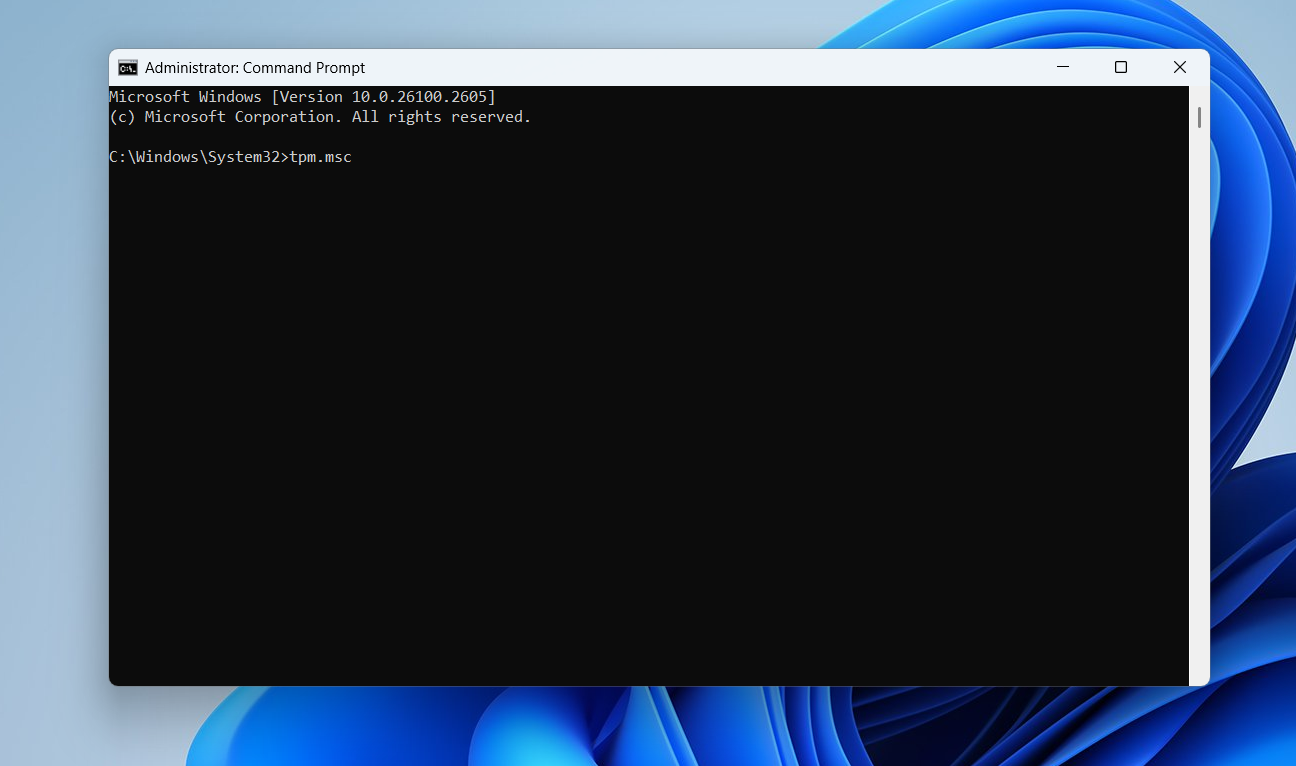Click the 'Microsoft Windows [Version 10.0.26100.2605]' line
Image resolution: width=1296 pixels, height=766 pixels.
tap(303, 97)
